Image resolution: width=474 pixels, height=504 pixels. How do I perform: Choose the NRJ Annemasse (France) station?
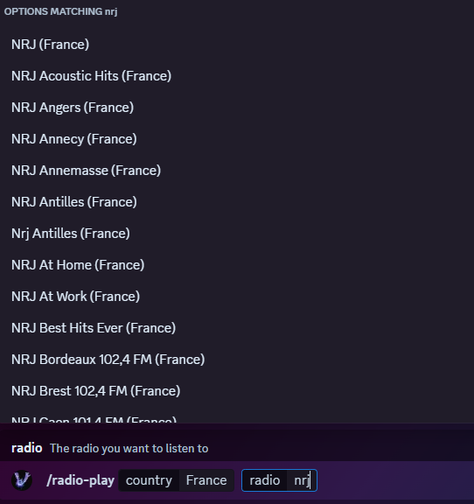(237, 170)
